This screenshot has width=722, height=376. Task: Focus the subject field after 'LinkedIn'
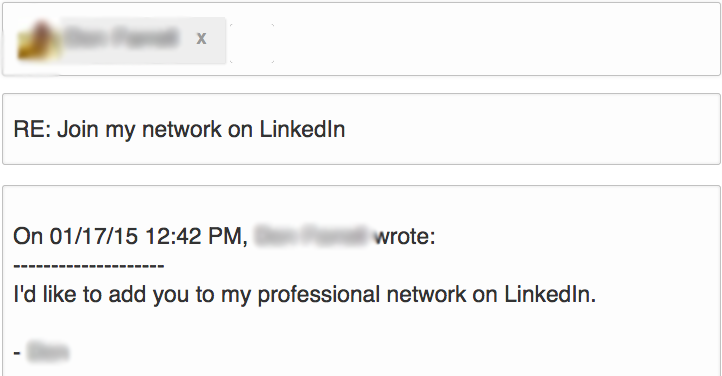tap(530, 129)
